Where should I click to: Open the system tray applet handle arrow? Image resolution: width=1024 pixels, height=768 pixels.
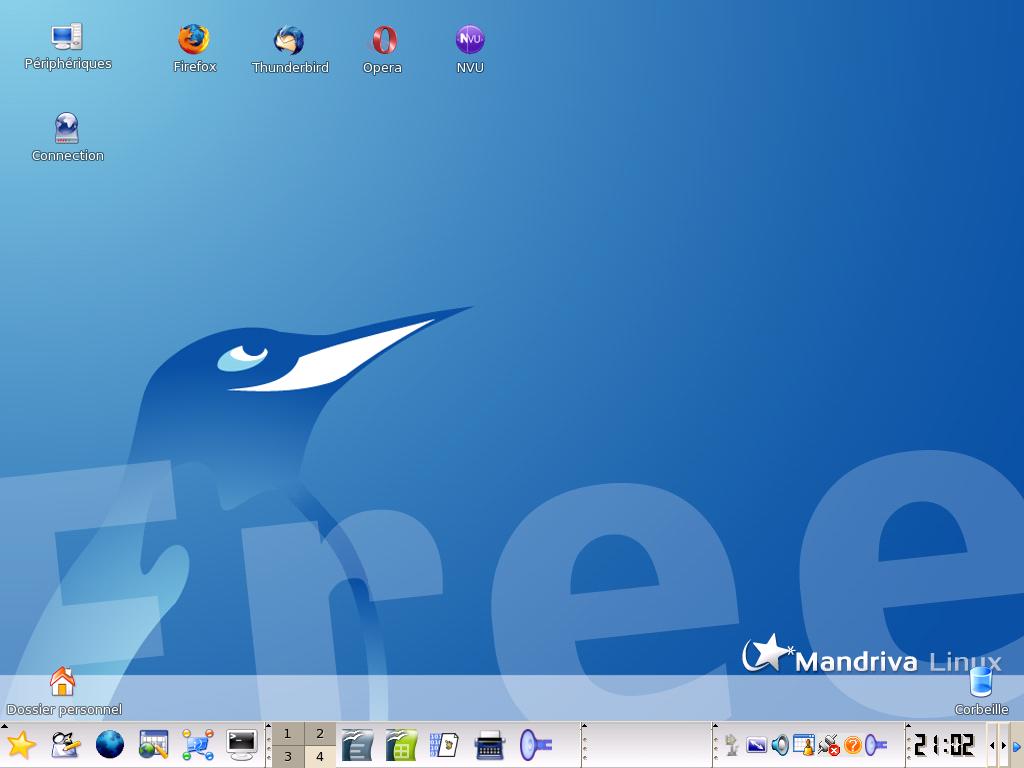[x=715, y=726]
